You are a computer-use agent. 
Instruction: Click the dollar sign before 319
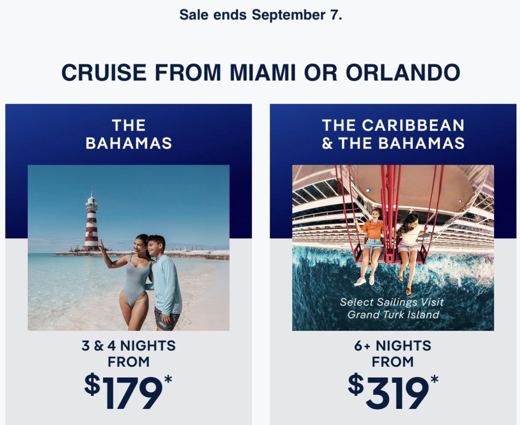click(356, 384)
